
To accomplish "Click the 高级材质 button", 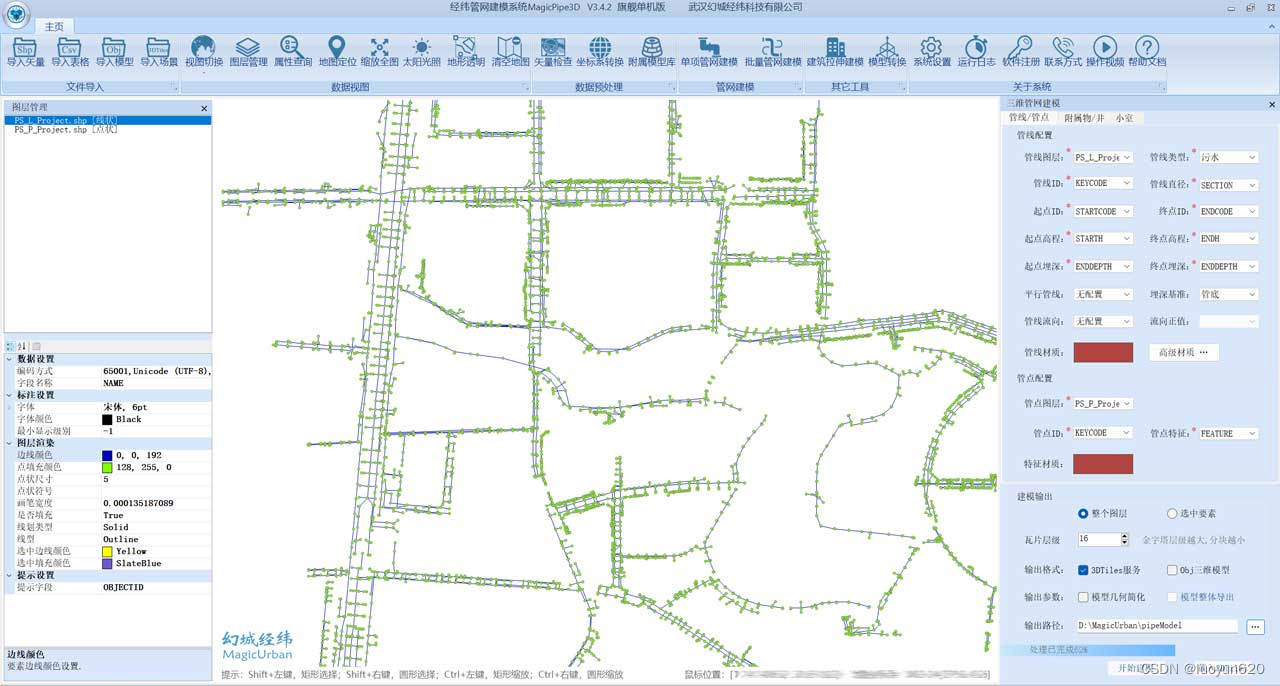I will [1183, 352].
